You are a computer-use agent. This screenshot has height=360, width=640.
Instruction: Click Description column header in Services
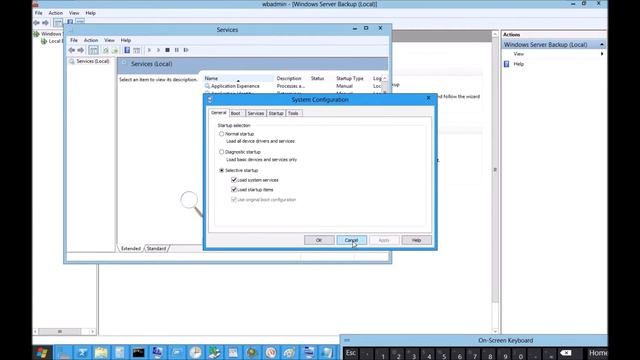coord(289,78)
